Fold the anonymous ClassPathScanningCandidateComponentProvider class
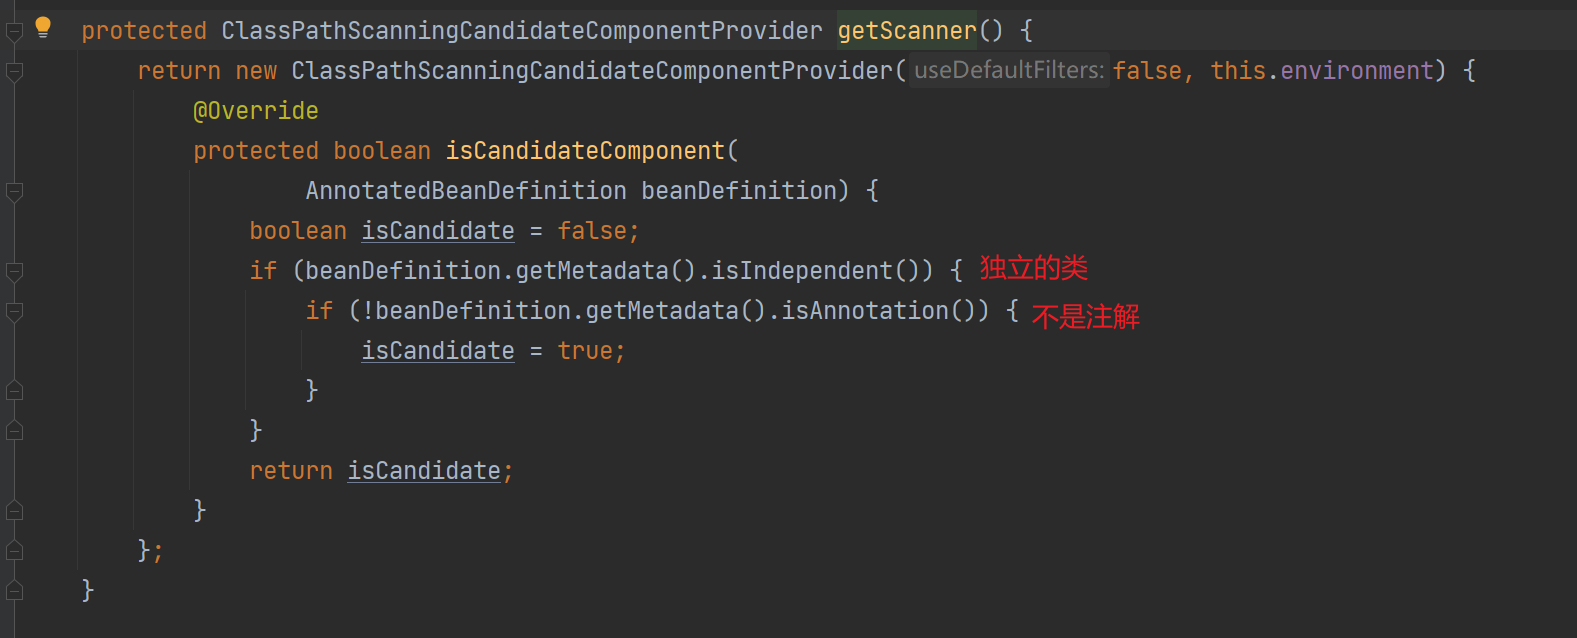The image size is (1577, 638). [14, 72]
